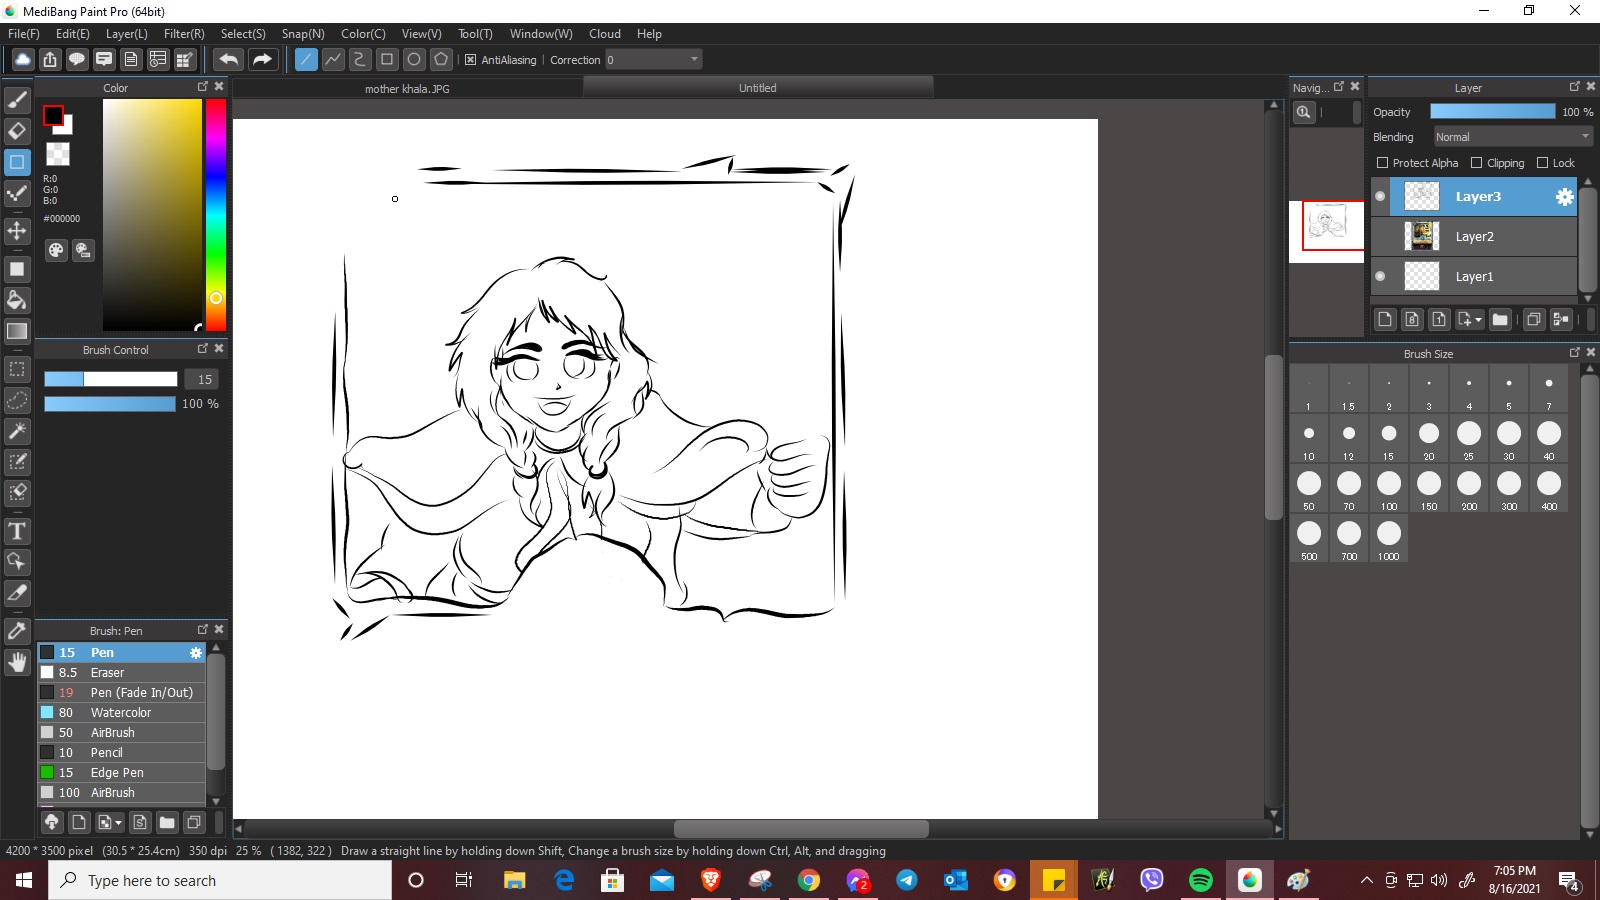The height and width of the screenshot is (900, 1600).
Task: Choose rectangle shape drawing mode
Action: click(387, 59)
